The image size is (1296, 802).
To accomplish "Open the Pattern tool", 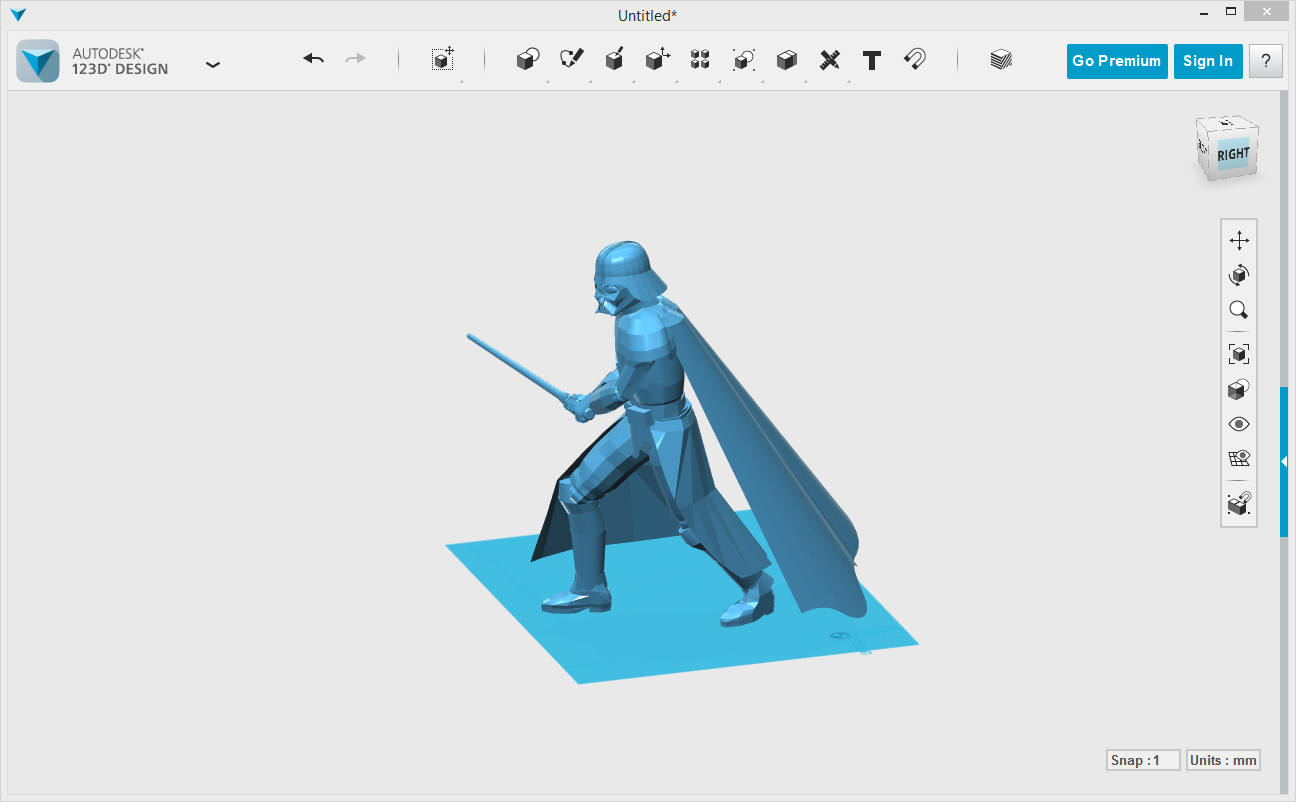I will click(700, 60).
